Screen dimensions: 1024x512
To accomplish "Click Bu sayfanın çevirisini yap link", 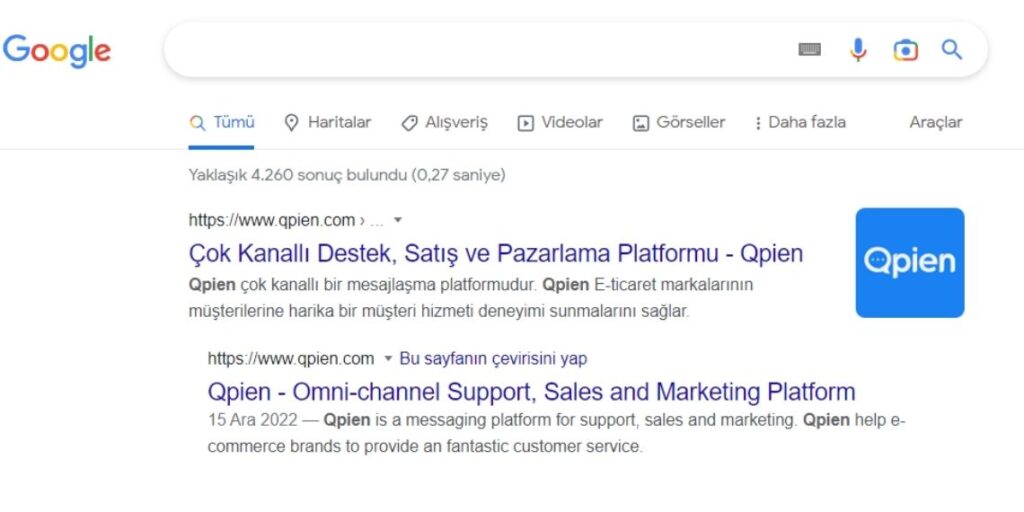I will coord(493,359).
